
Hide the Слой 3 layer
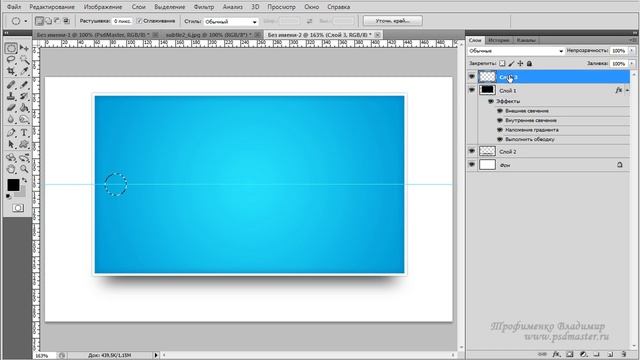472,77
